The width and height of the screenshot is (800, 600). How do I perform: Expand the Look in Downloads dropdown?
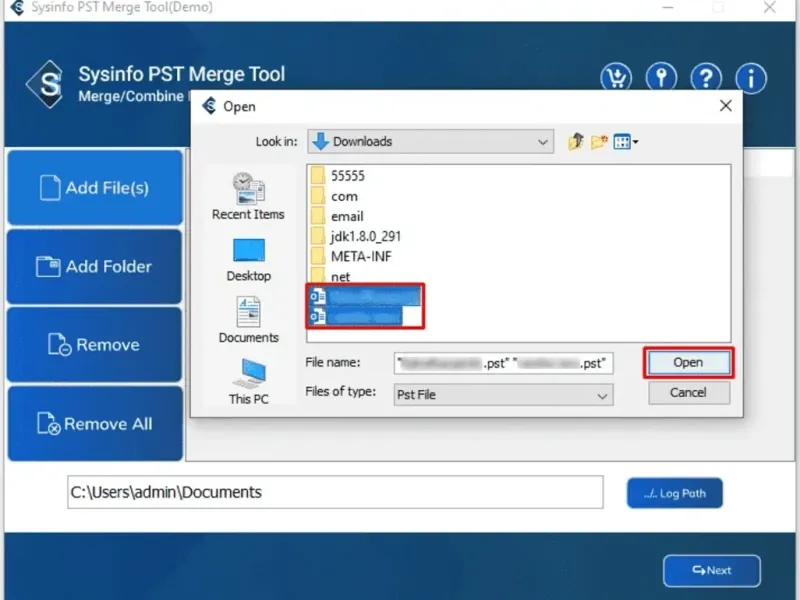(x=431, y=141)
